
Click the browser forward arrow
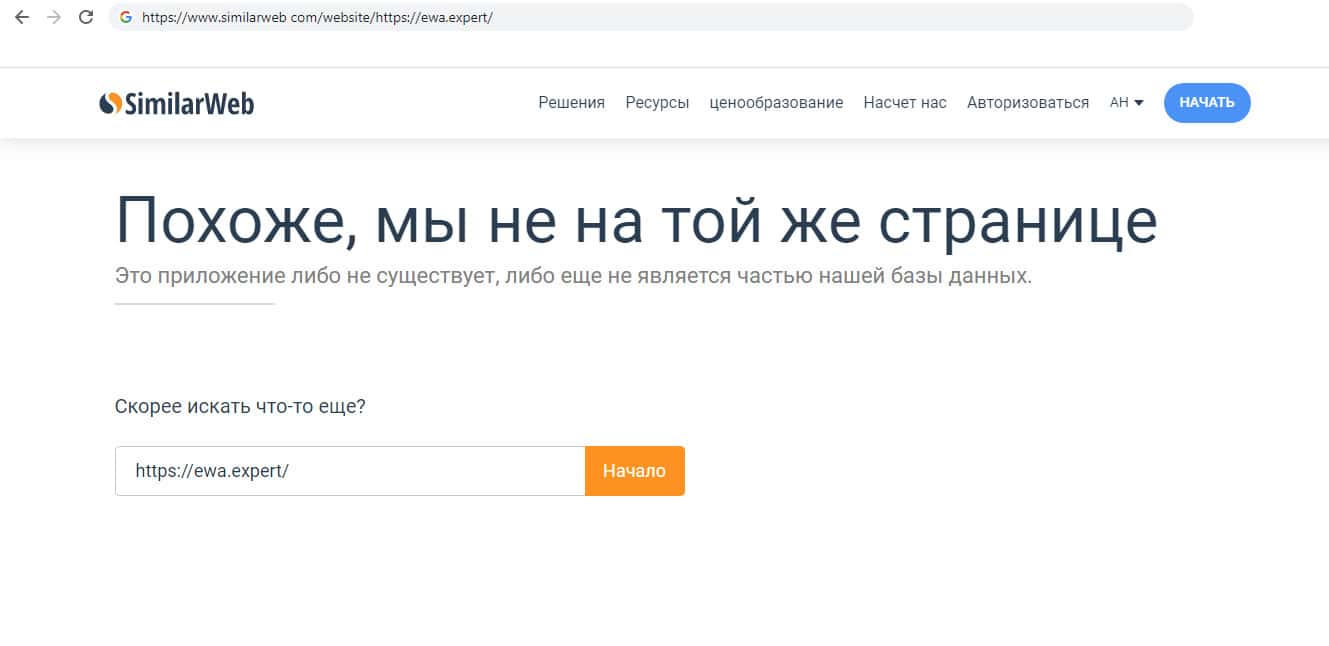[53, 17]
